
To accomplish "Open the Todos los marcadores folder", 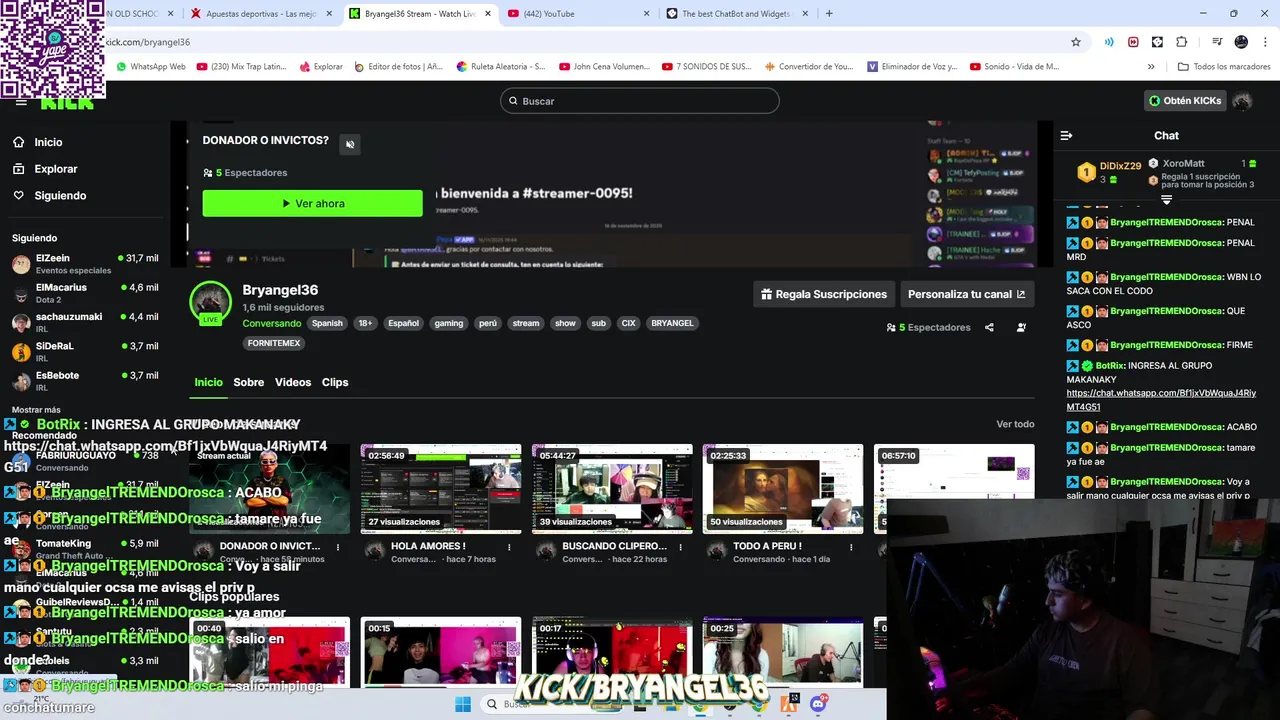I will (1224, 67).
